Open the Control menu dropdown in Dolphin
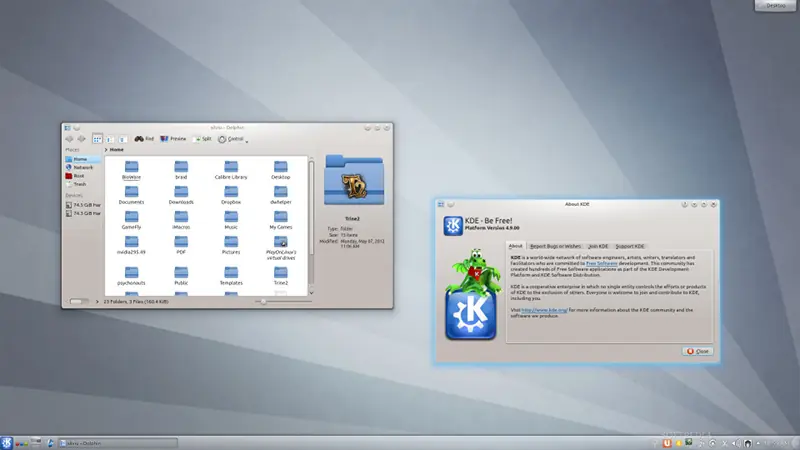800x450 pixels. tap(233, 139)
